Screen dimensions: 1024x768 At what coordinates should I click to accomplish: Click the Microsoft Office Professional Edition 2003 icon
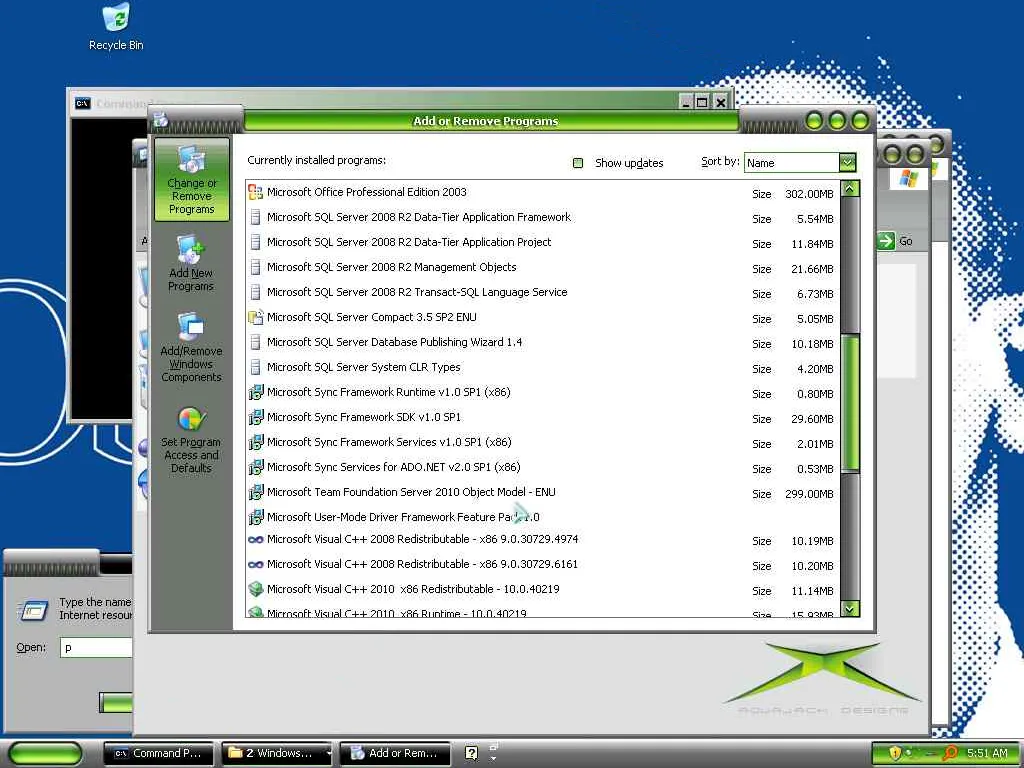pyautogui.click(x=256, y=192)
